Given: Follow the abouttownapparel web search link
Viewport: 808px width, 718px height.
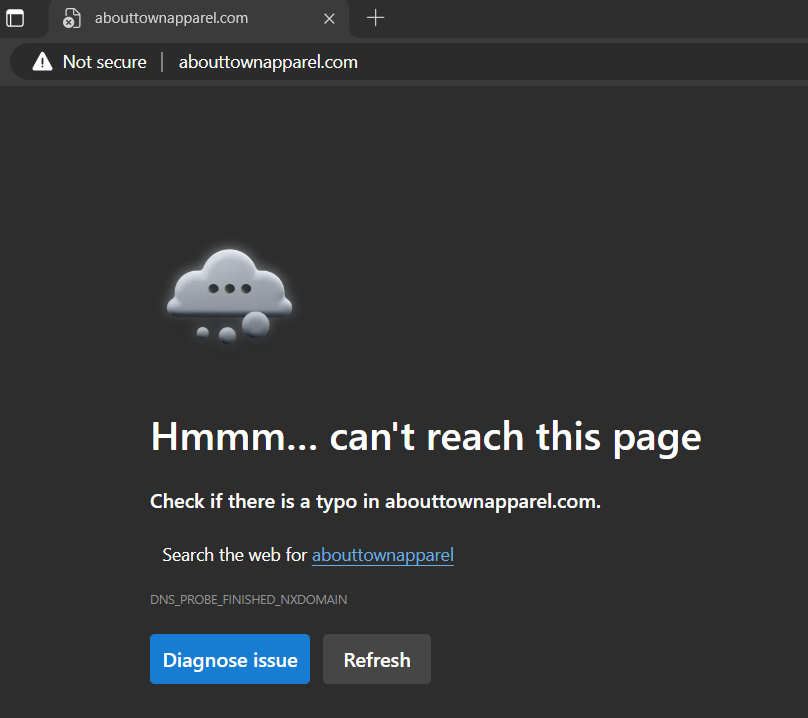Looking at the screenshot, I should [x=382, y=554].
